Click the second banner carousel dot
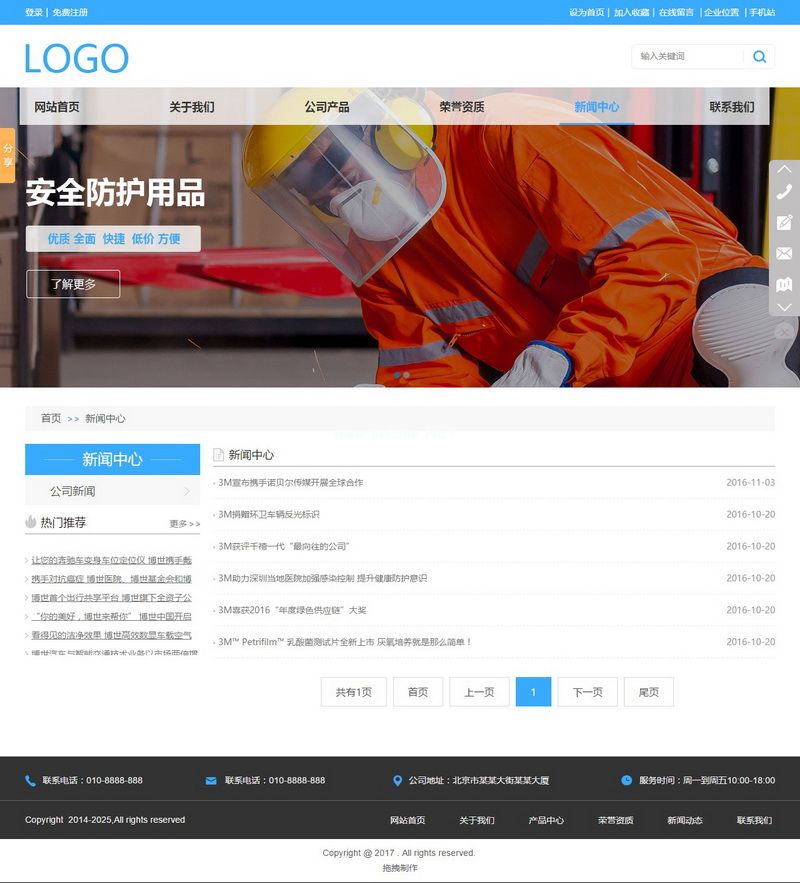Image resolution: width=800 pixels, height=883 pixels. 406,374
